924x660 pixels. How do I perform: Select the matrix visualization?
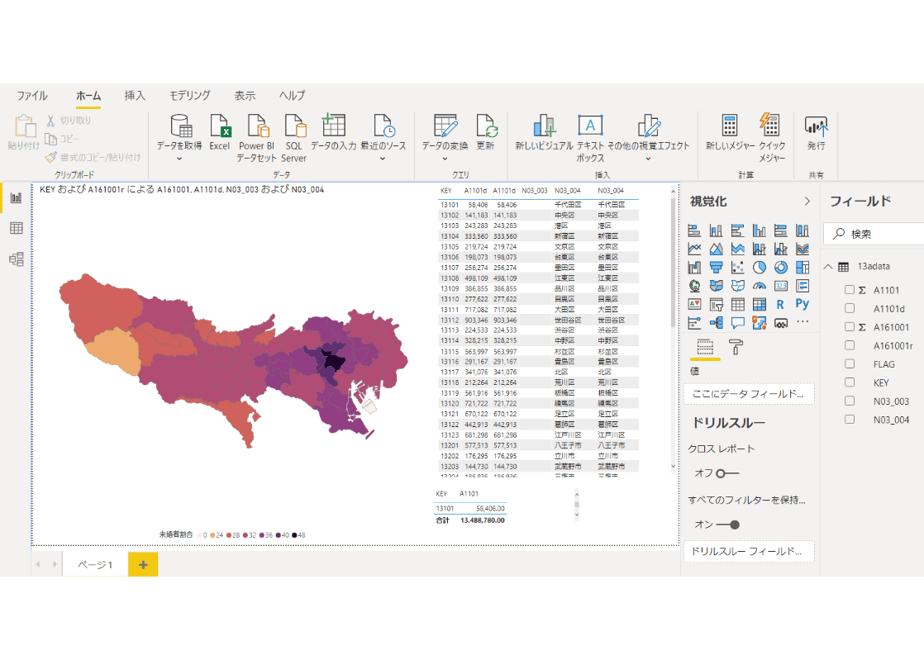(x=759, y=305)
